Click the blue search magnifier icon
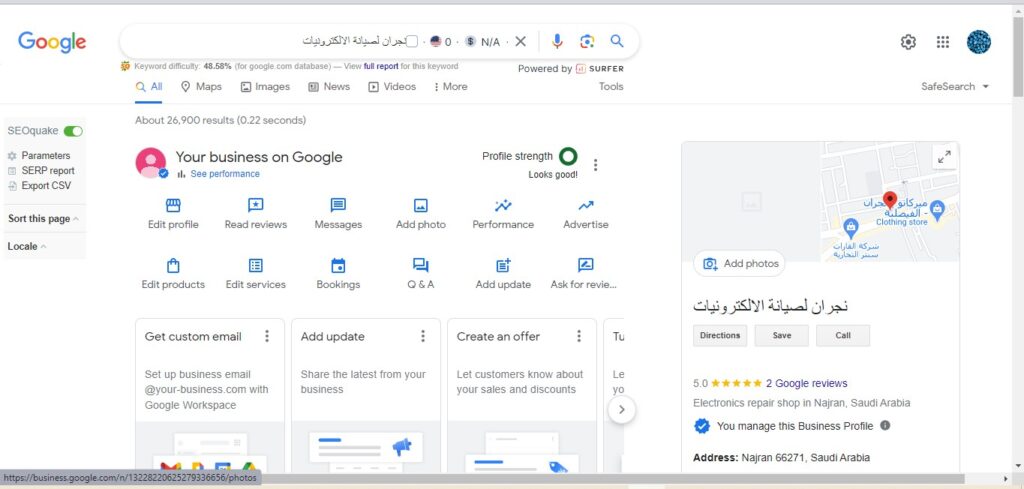1024x489 pixels. pos(616,41)
